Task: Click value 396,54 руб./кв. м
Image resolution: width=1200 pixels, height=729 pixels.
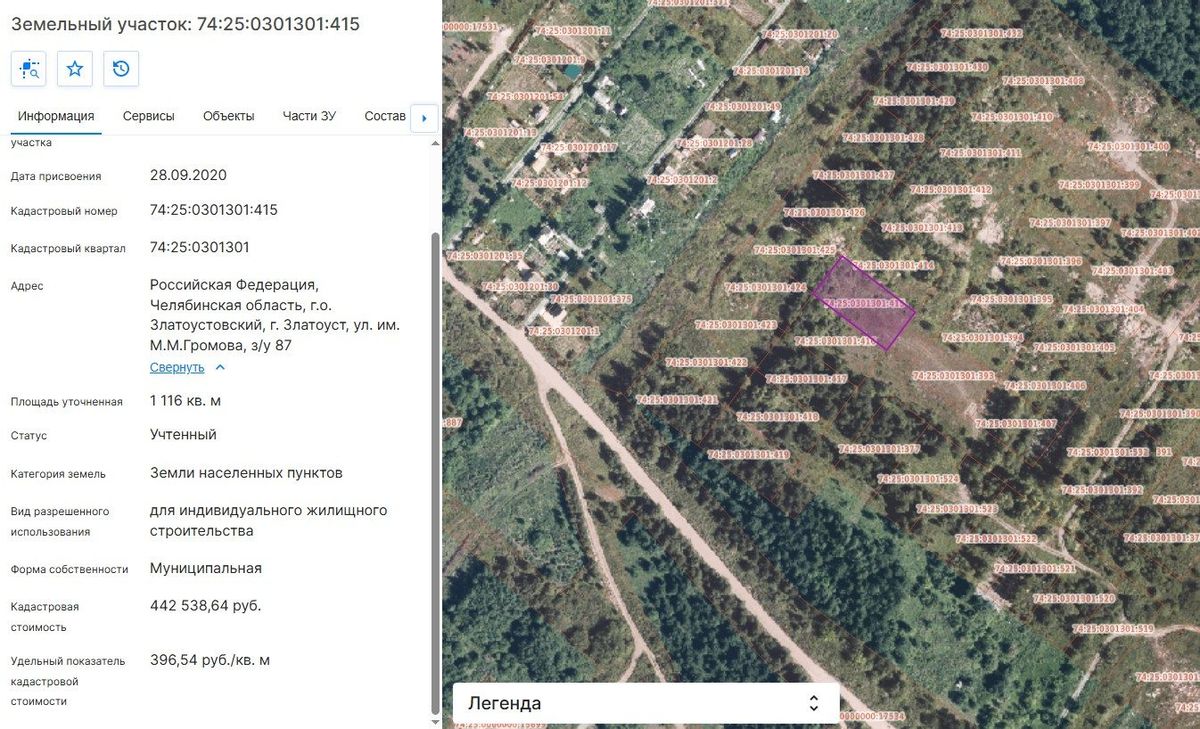Action: tap(210, 660)
